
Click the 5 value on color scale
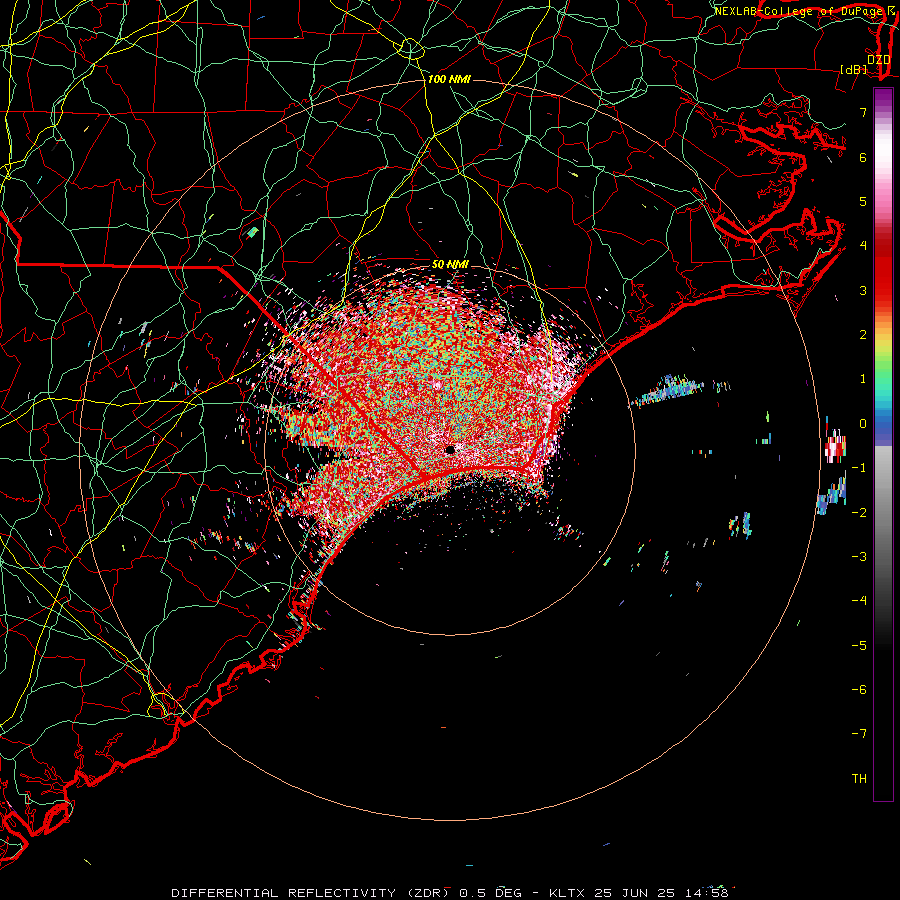[x=863, y=201]
